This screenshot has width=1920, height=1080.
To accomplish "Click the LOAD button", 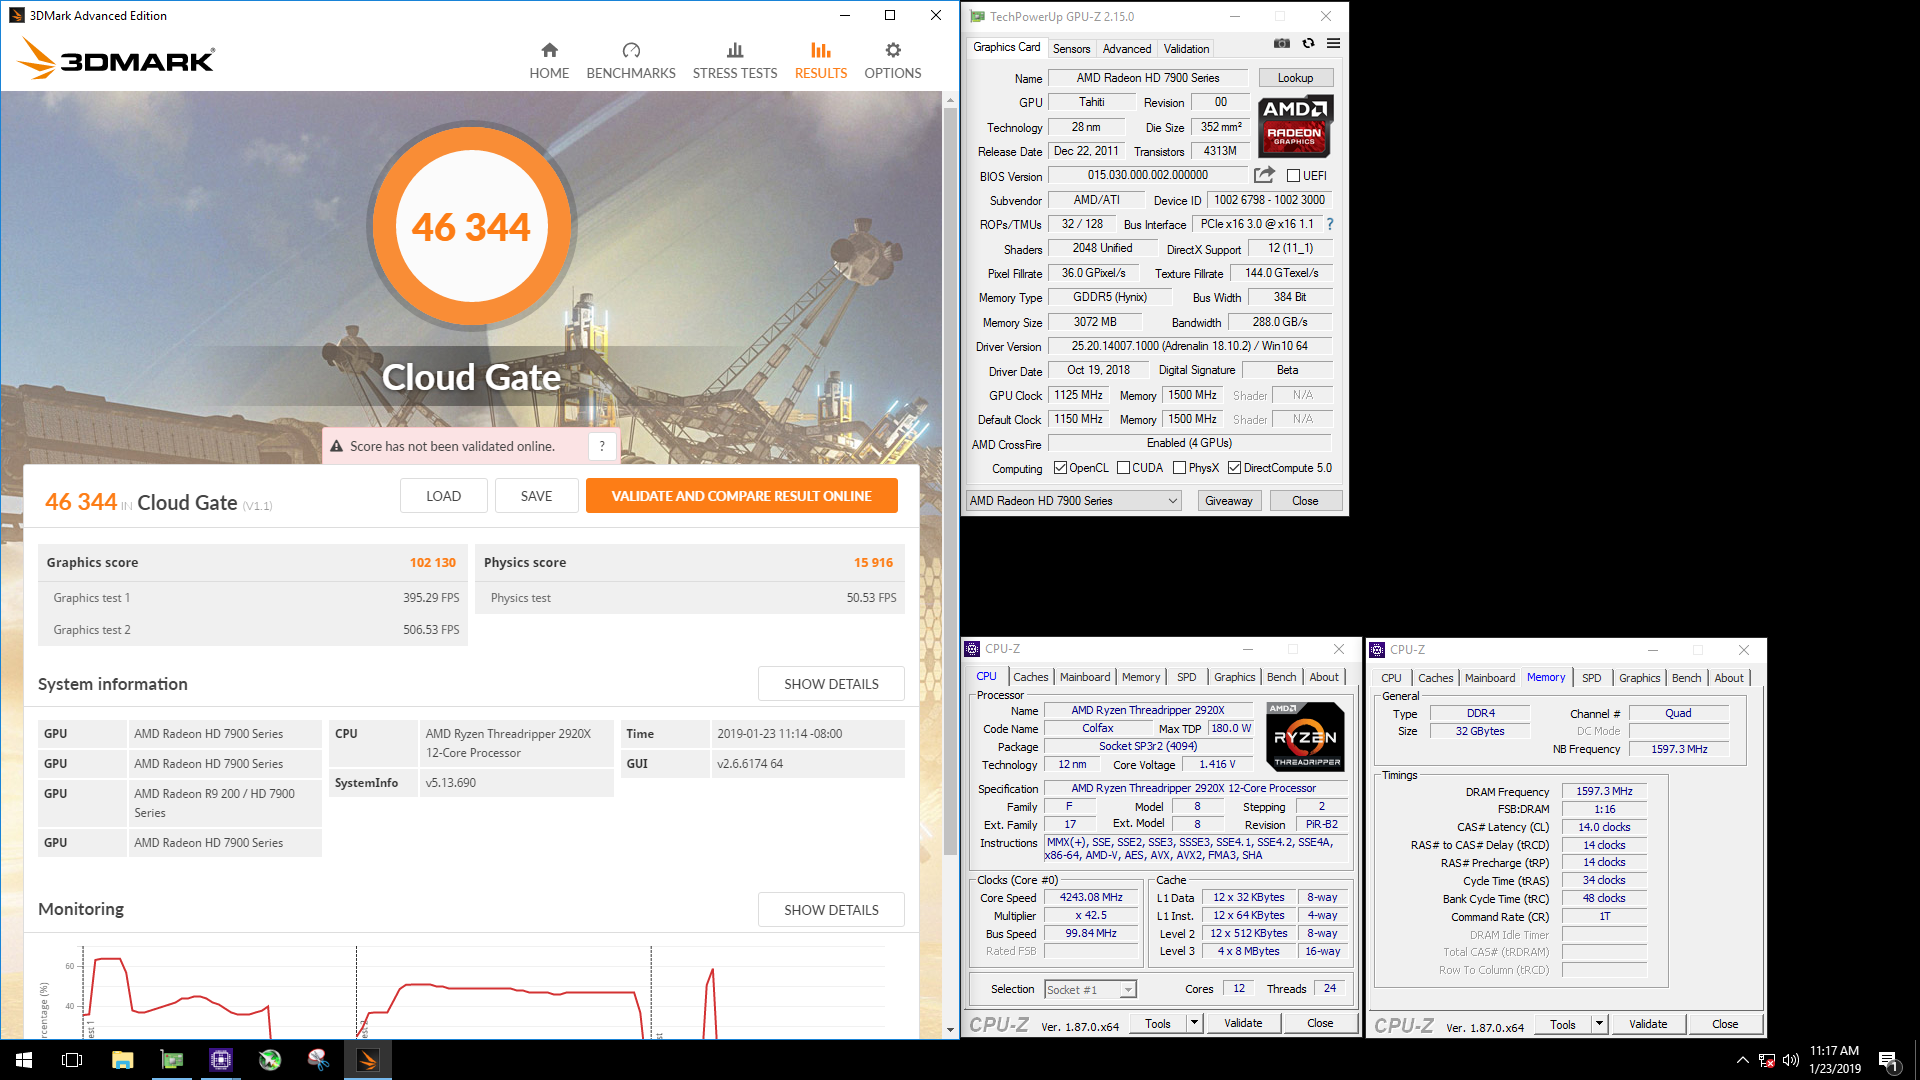I will pyautogui.click(x=443, y=496).
